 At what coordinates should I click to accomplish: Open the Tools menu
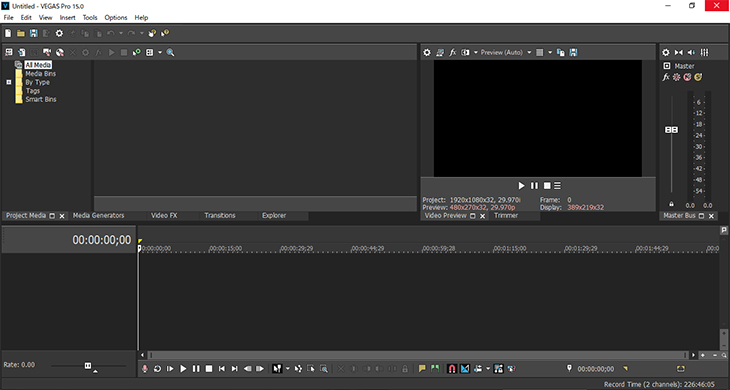point(90,18)
